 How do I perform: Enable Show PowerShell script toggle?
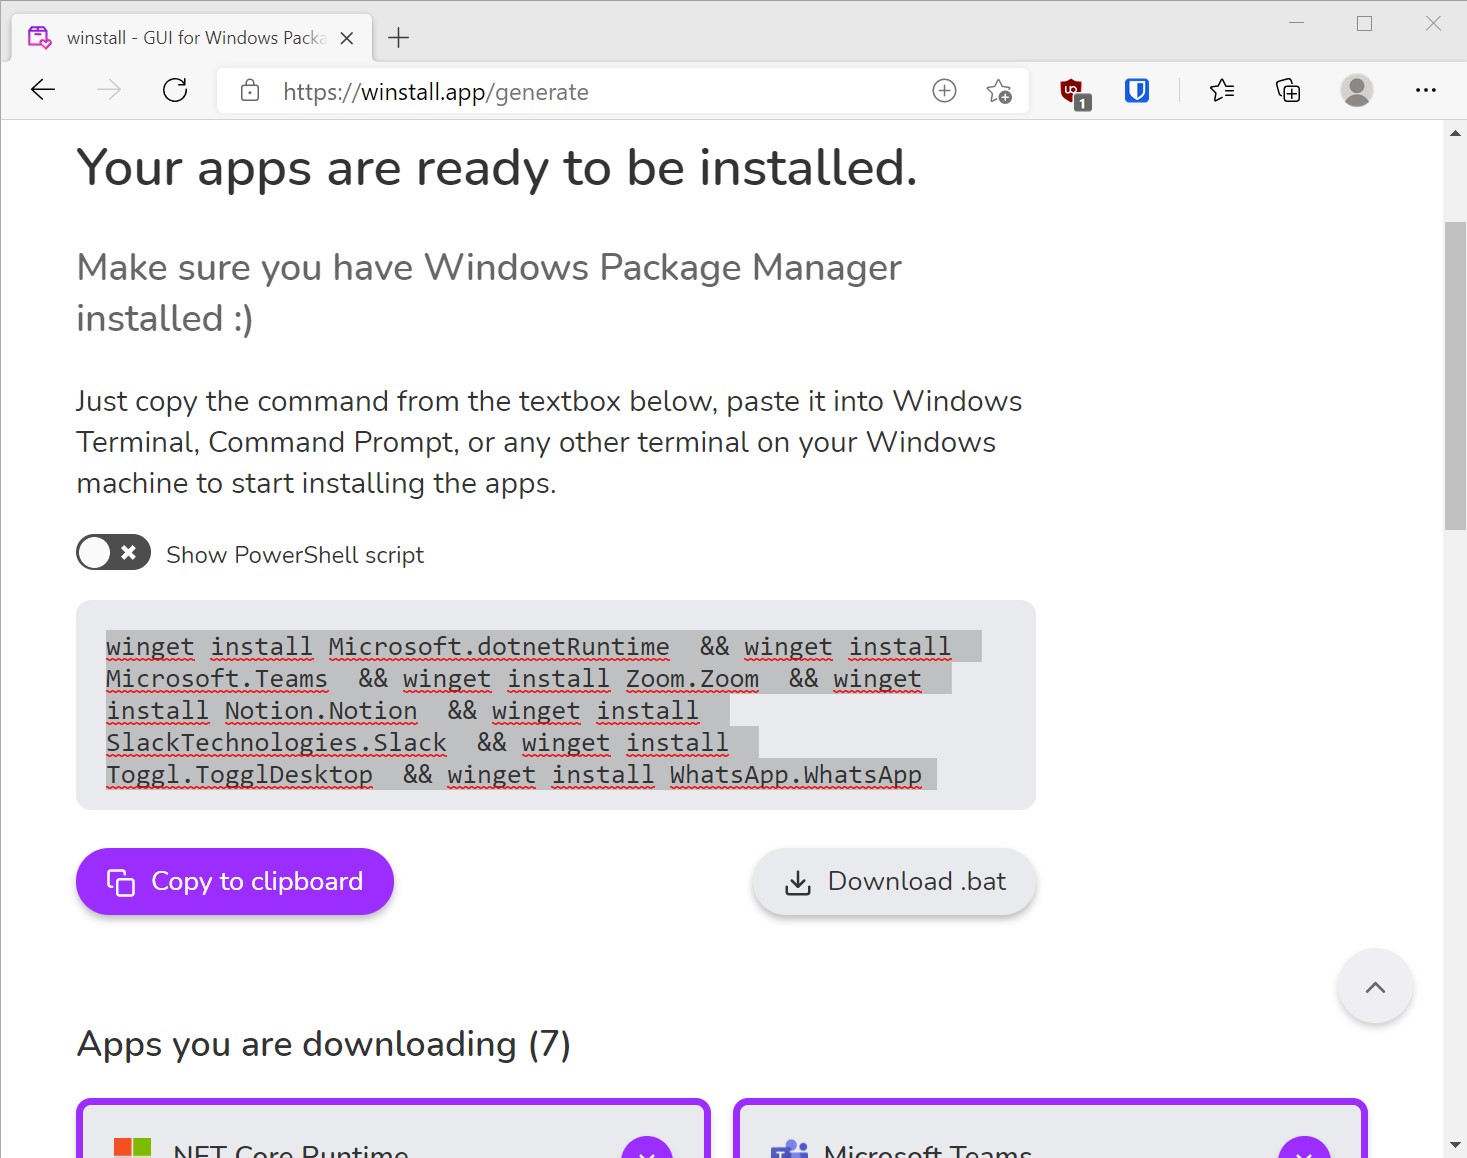[x=113, y=552]
